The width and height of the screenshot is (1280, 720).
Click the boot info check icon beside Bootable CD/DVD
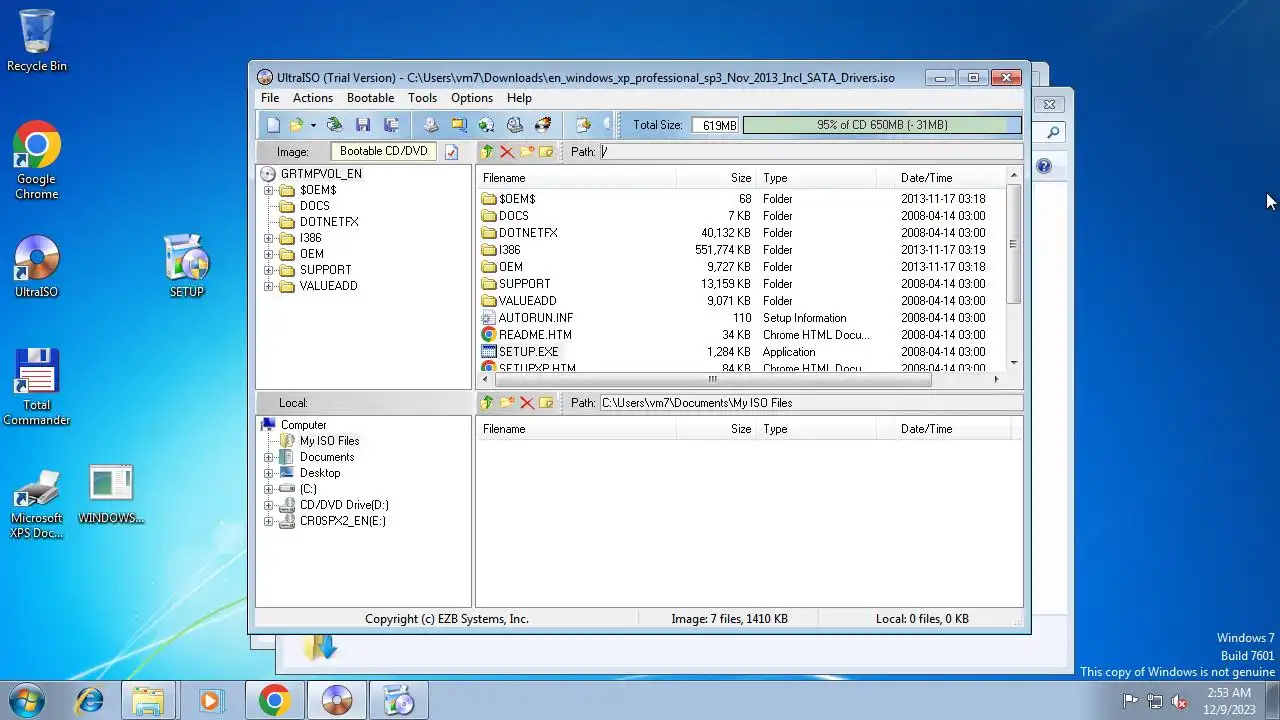tap(451, 152)
